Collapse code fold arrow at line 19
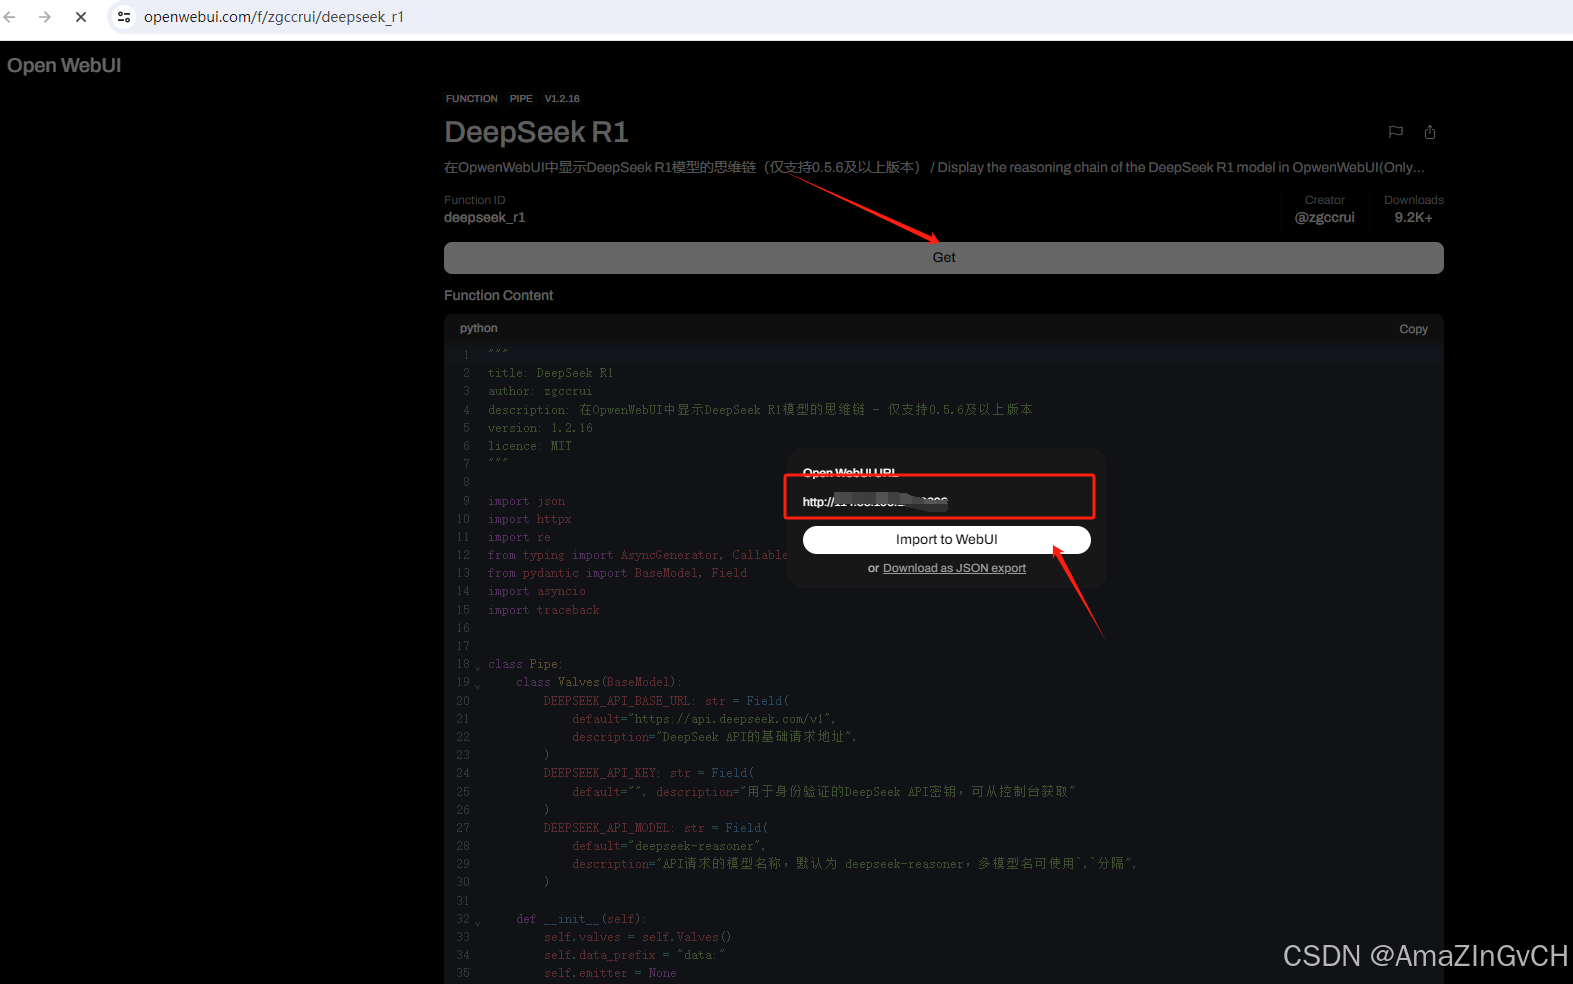1573x984 pixels. [x=477, y=685]
